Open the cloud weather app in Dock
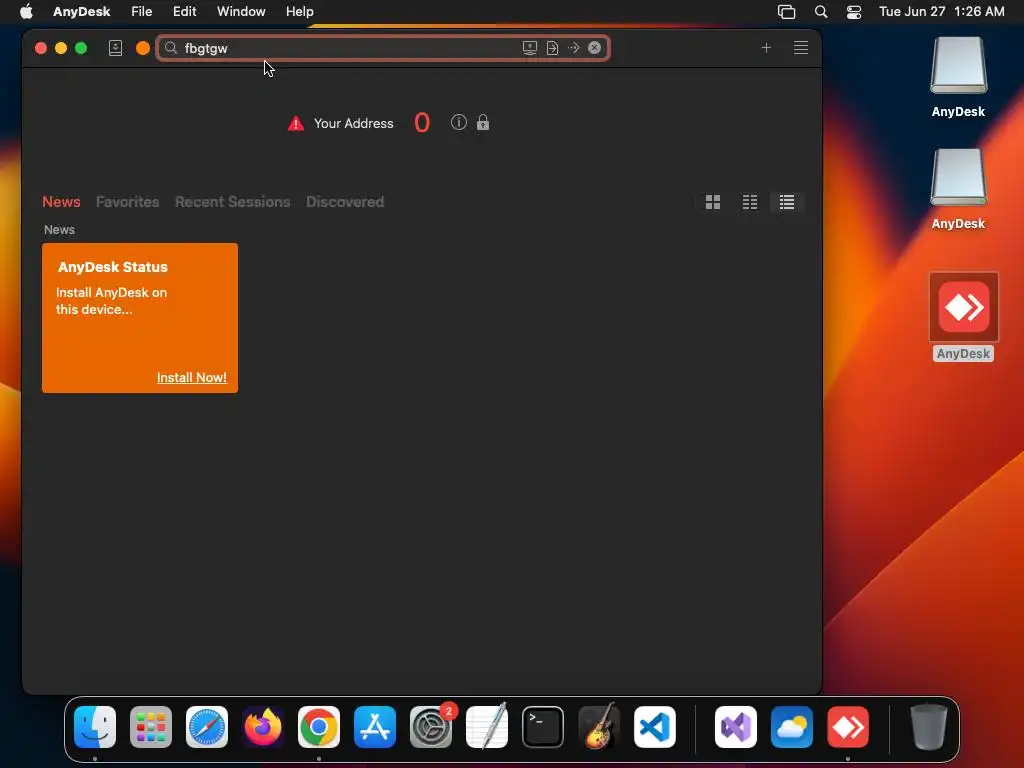Viewport: 1024px width, 768px height. (792, 727)
